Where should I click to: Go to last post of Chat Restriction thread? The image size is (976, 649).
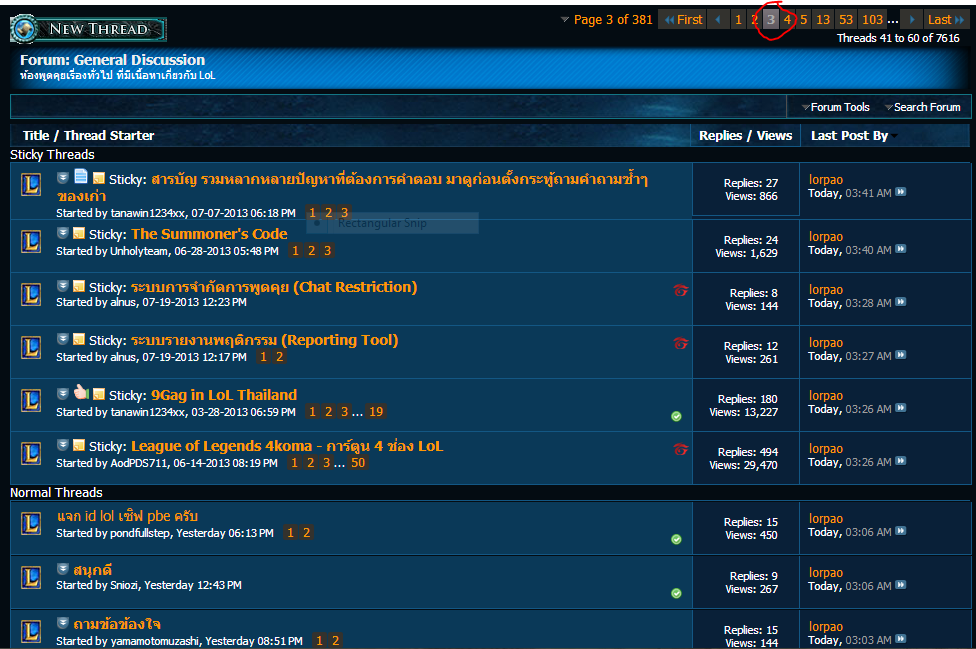[901, 302]
